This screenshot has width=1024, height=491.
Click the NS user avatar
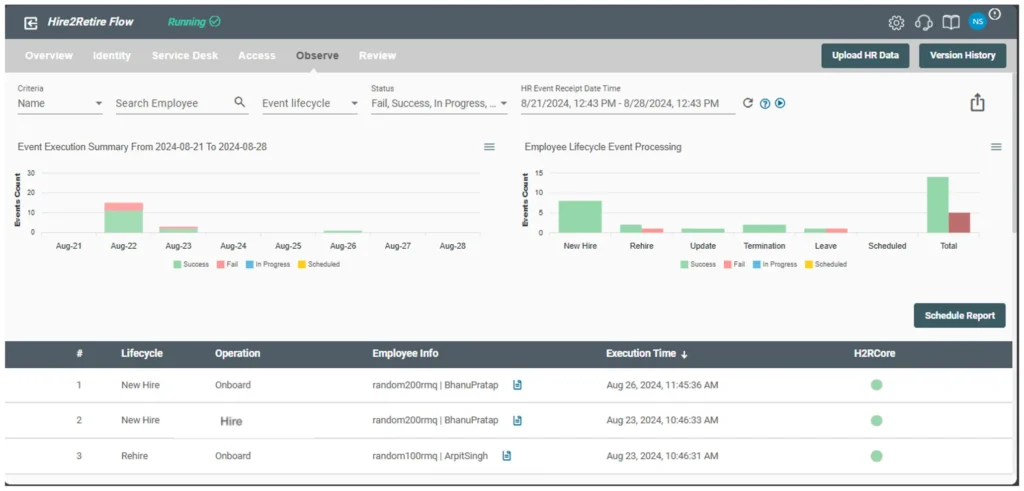click(x=977, y=22)
